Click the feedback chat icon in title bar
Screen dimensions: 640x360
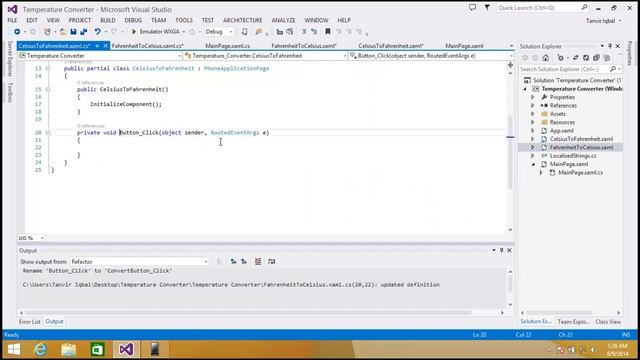[472, 7]
